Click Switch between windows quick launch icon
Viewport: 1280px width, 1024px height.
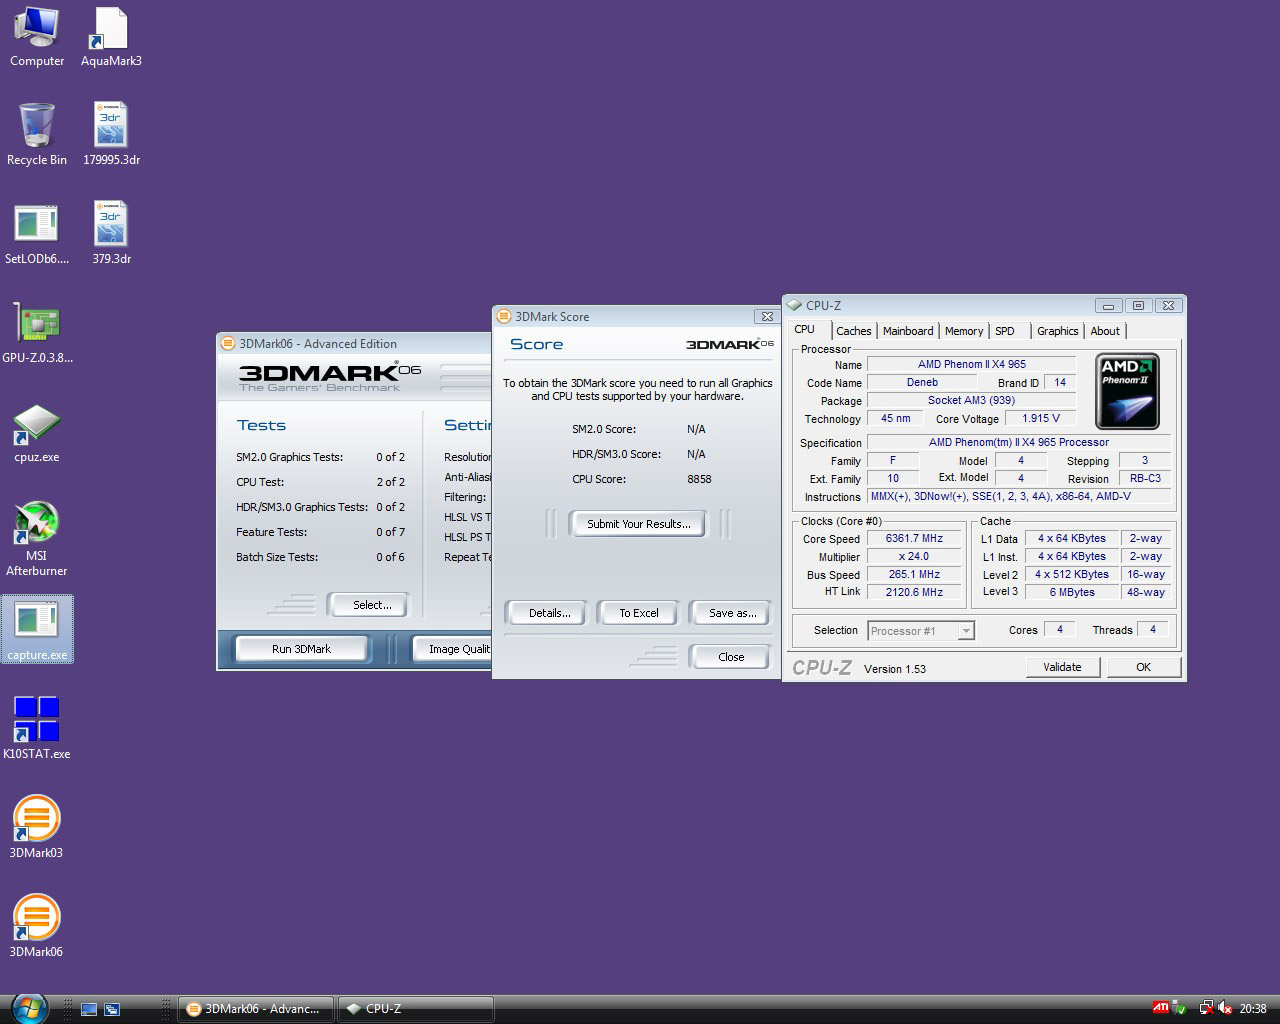pyautogui.click(x=112, y=1009)
